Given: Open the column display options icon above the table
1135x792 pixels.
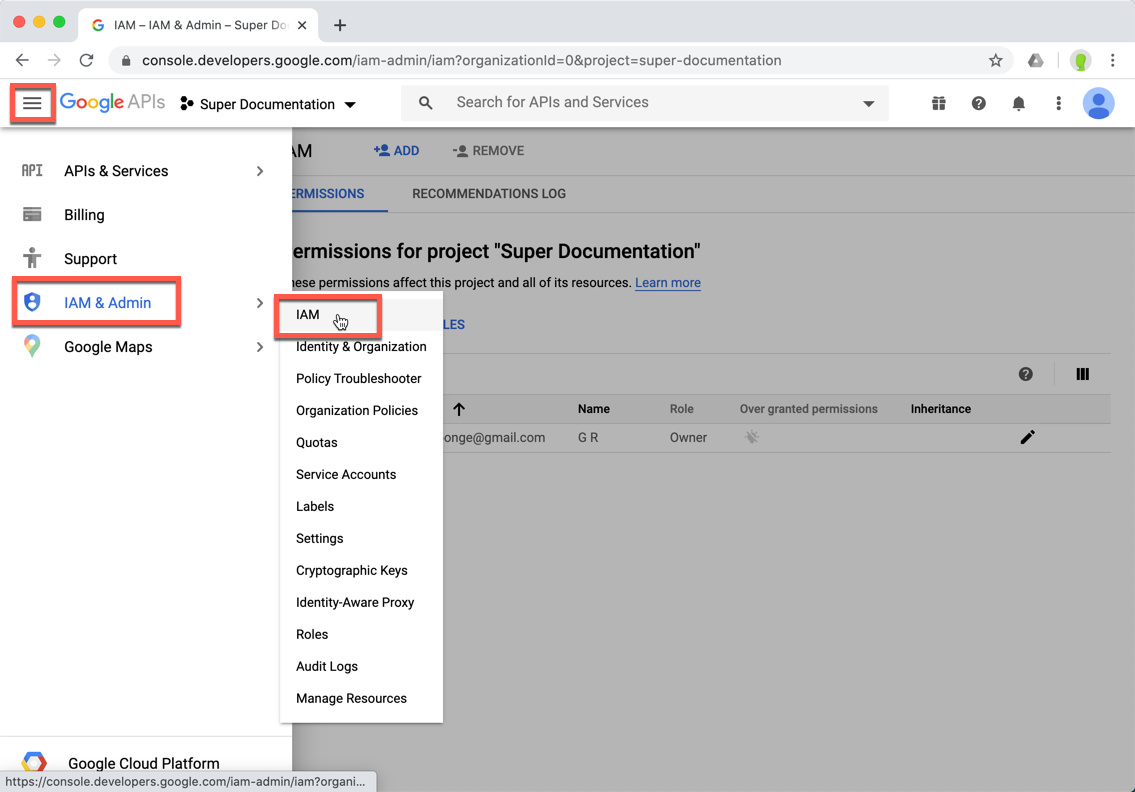Looking at the screenshot, I should point(1082,374).
